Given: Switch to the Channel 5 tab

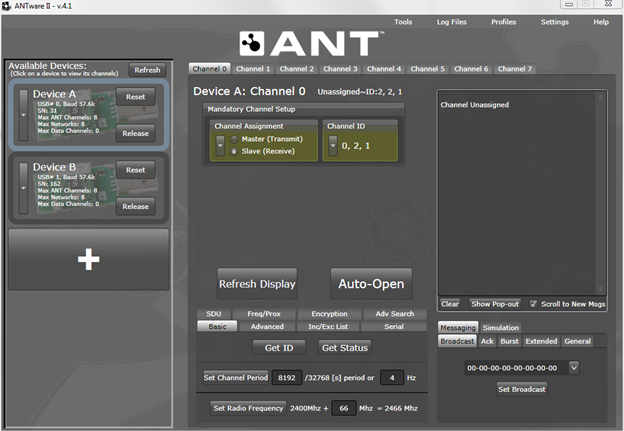Looking at the screenshot, I should click(x=428, y=69).
